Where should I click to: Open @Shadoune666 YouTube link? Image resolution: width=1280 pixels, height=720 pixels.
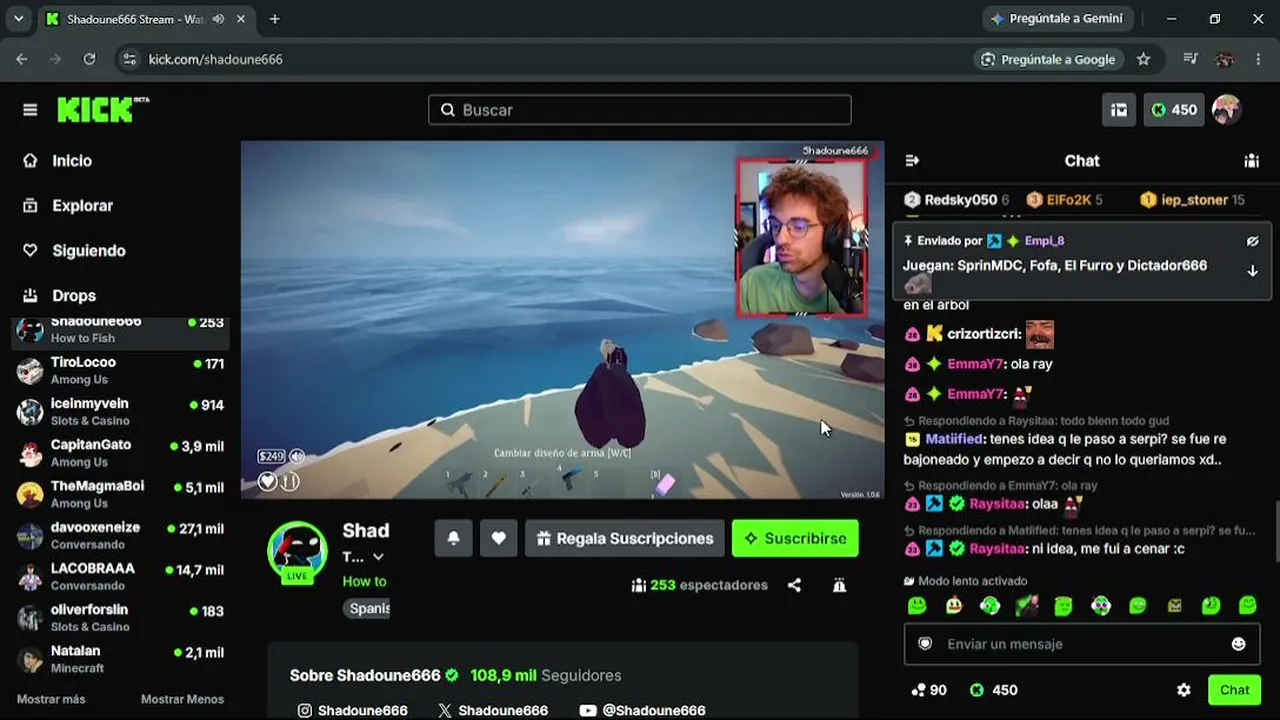point(642,710)
